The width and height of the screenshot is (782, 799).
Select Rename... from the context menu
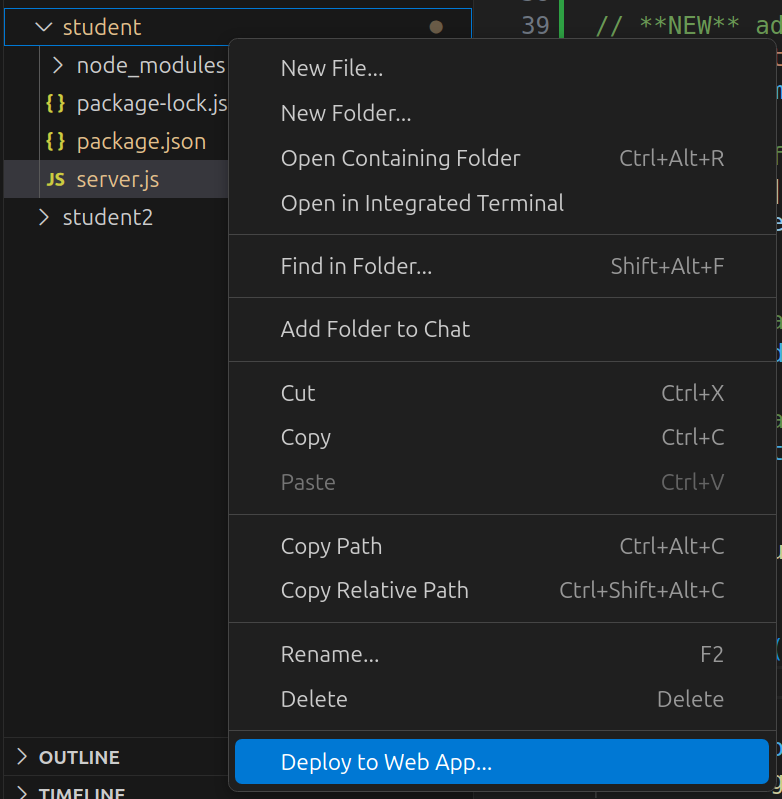329,655
